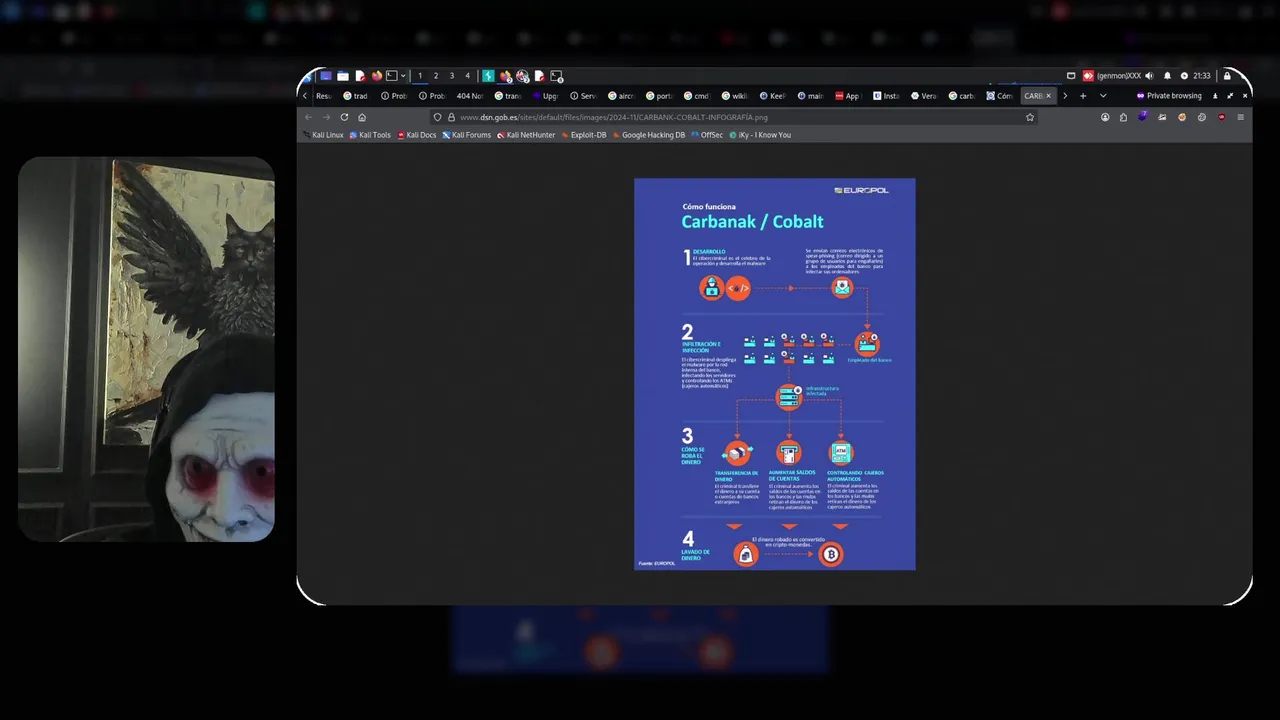The height and width of the screenshot is (720, 1280).
Task: Open the Google Hacking DB bookmark
Action: coord(649,135)
